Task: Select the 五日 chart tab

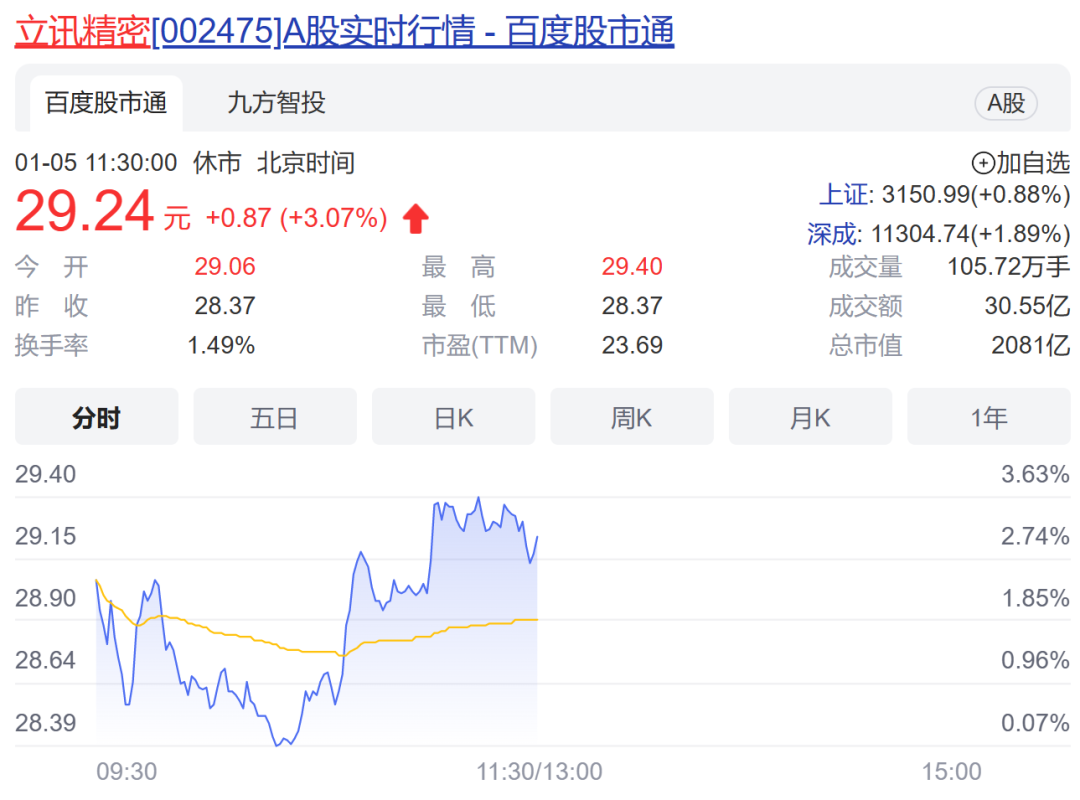Action: (275, 417)
